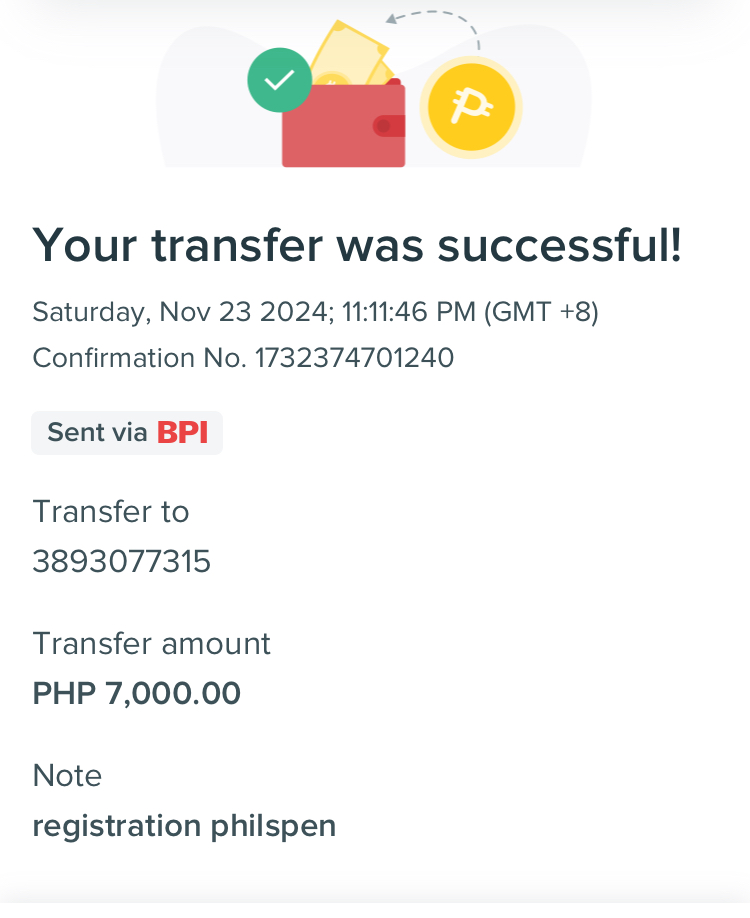Click the 'Your transfer was successful!' heading

point(357,245)
